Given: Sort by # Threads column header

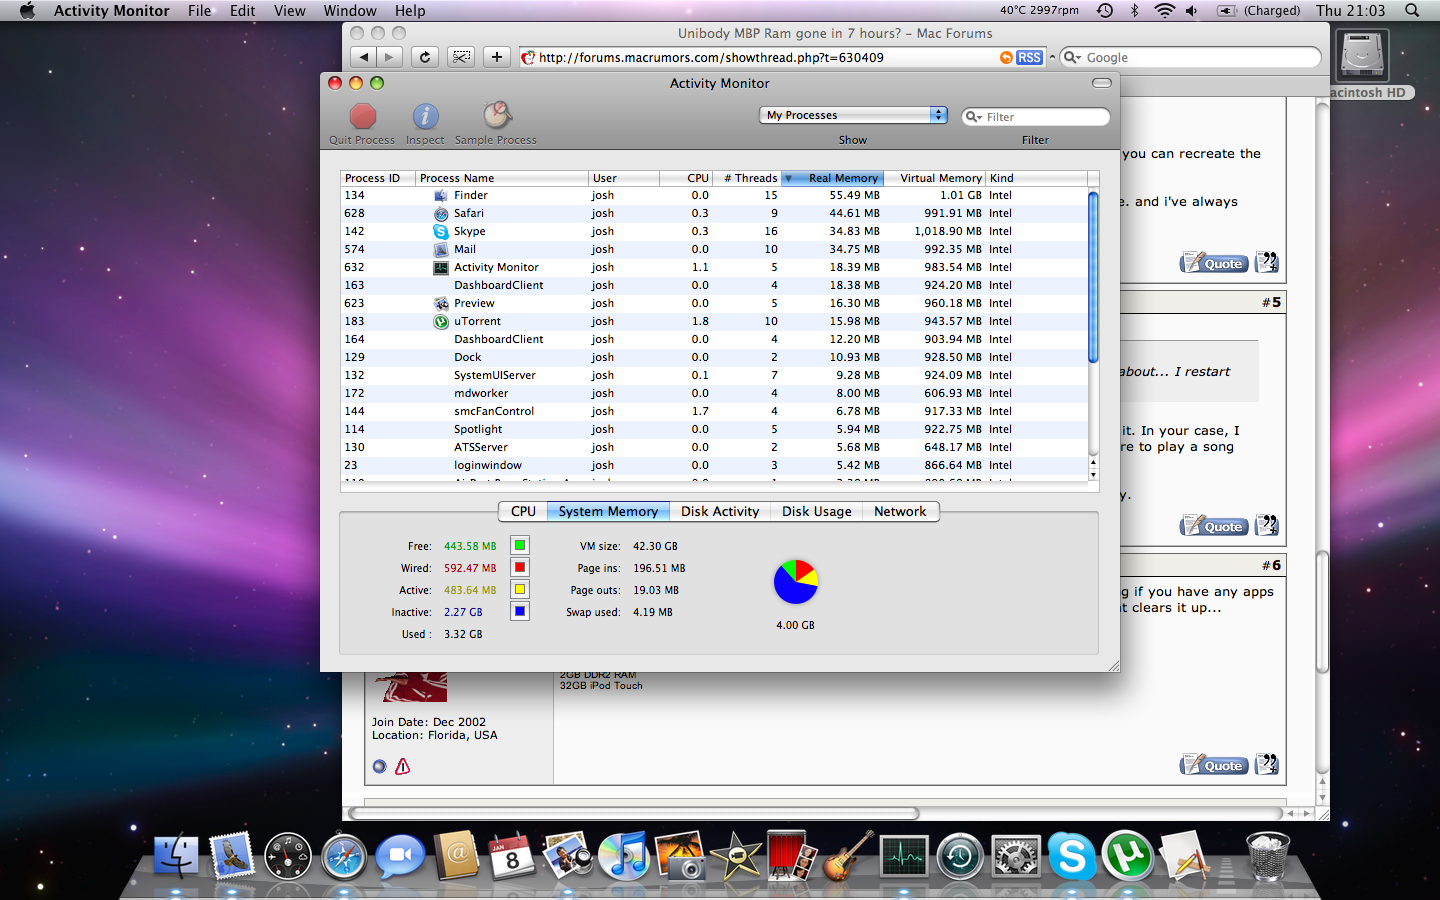Looking at the screenshot, I should coord(747,178).
